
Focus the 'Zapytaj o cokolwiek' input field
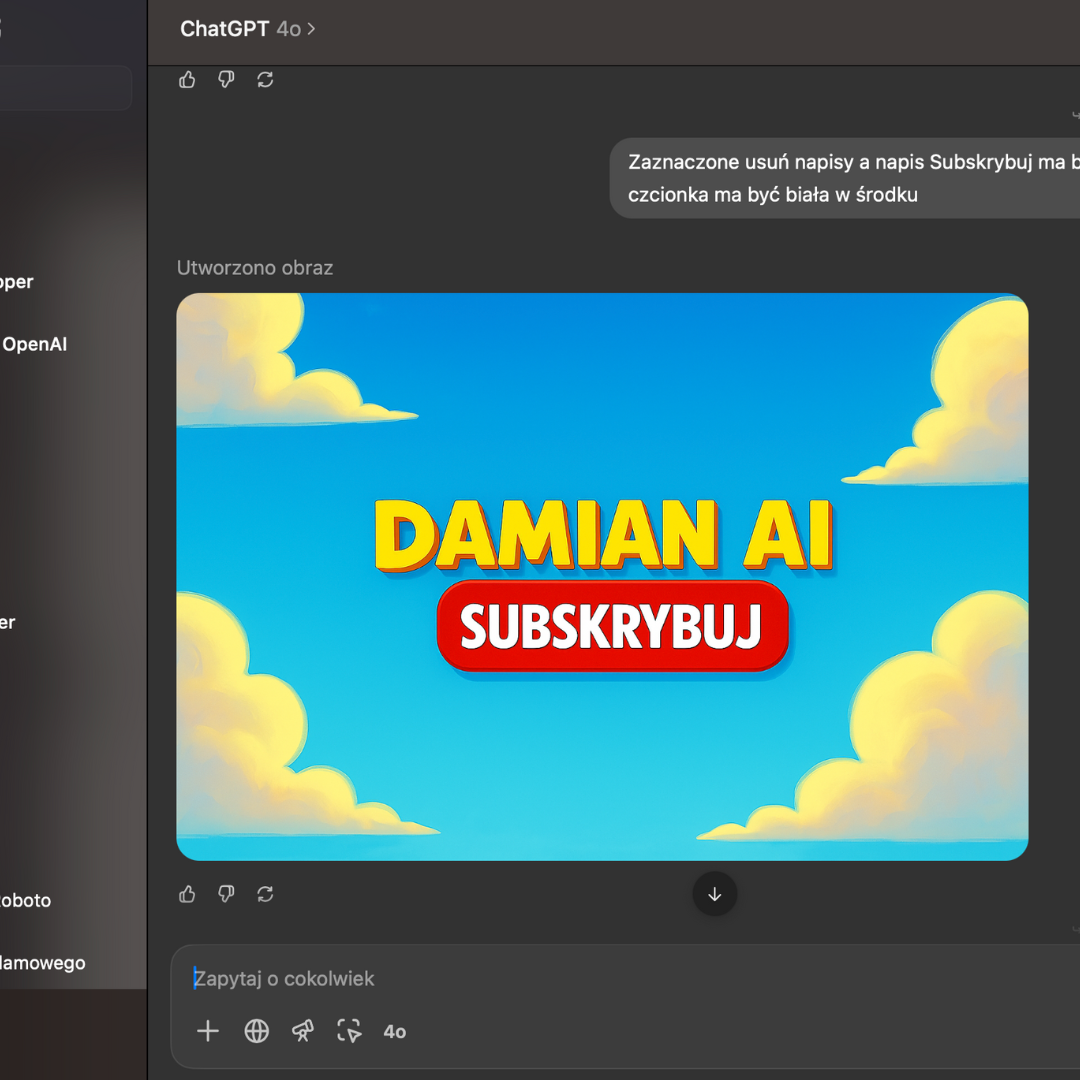(x=600, y=978)
